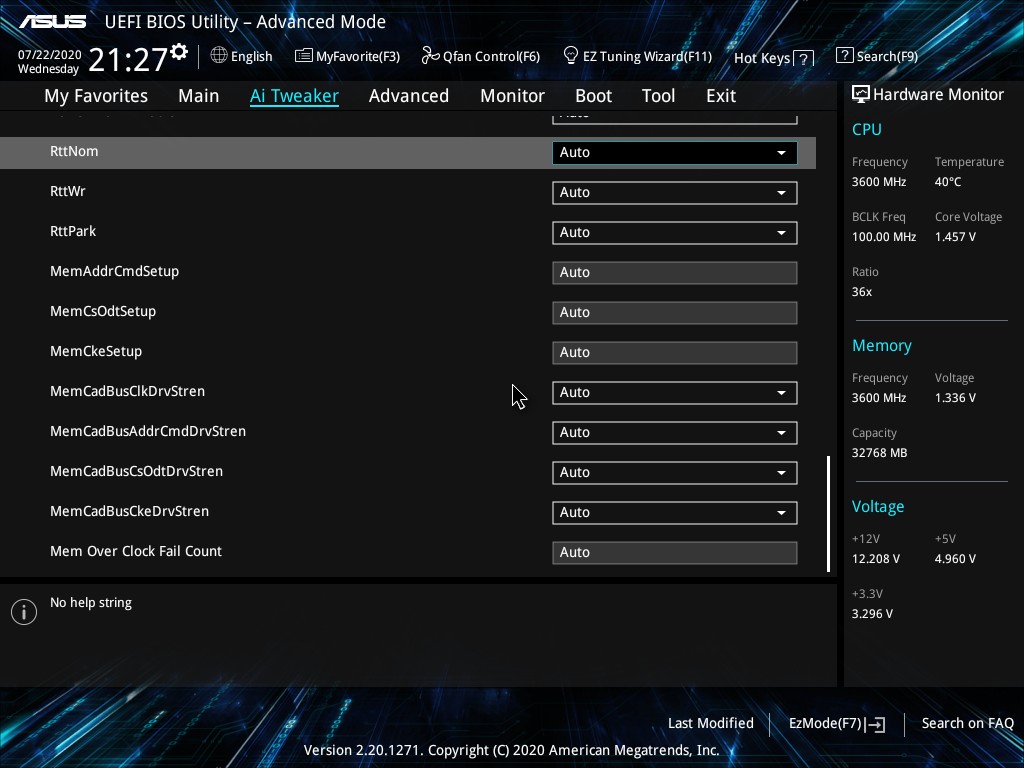
Task: Click Last Modified button
Action: 710,723
